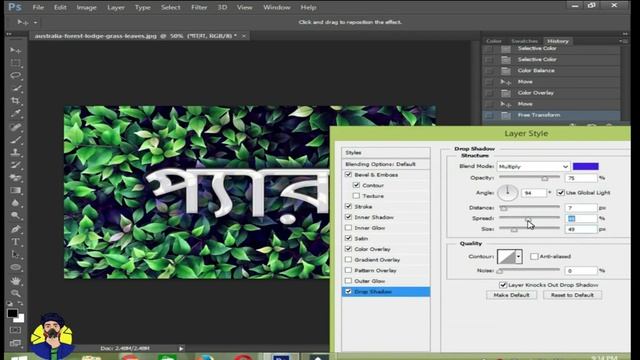The height and width of the screenshot is (360, 640).
Task: Select the Clone Stamp tool
Action: [x=16, y=153]
